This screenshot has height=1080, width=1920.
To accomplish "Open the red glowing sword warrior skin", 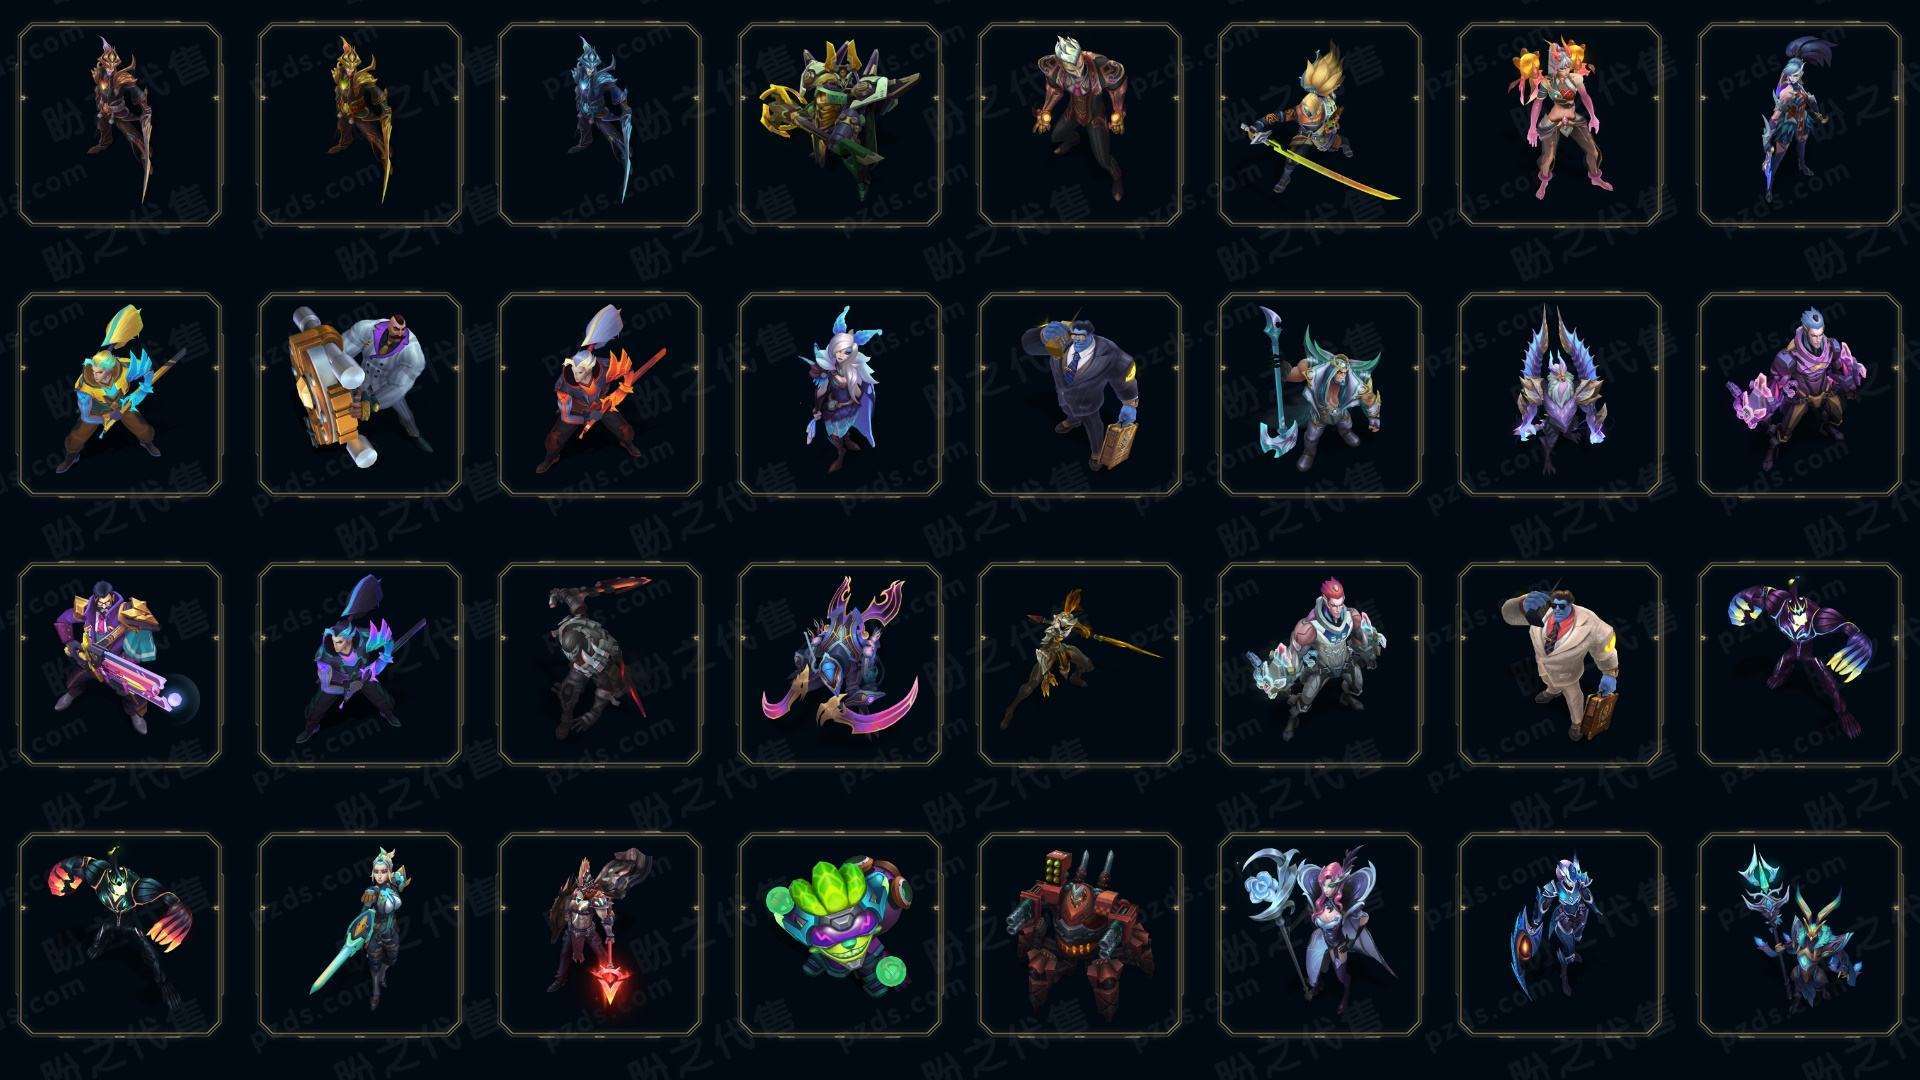I will pos(600,934).
